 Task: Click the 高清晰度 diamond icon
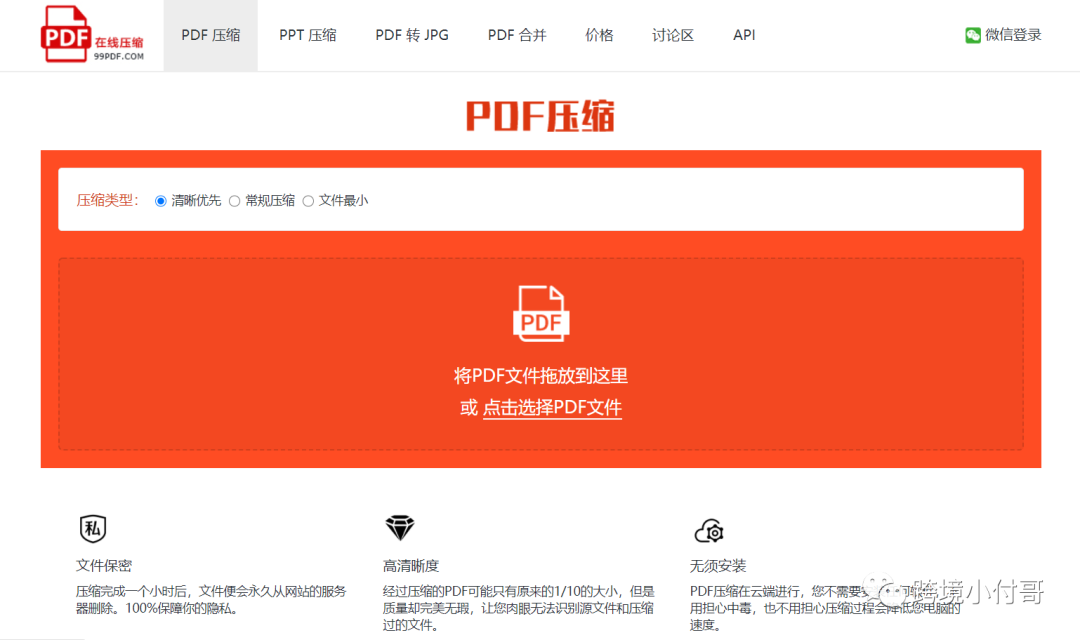point(400,527)
